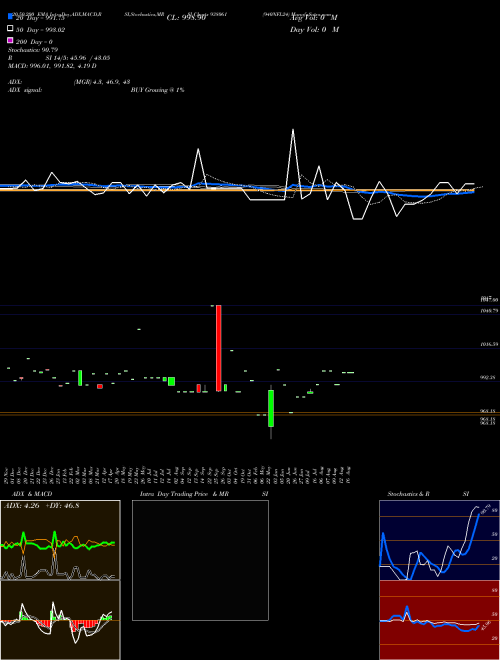The width and height of the screenshot is (500, 660).
Task: Click the 'Day Vol: 0 M' label
Action: [x=314, y=29]
